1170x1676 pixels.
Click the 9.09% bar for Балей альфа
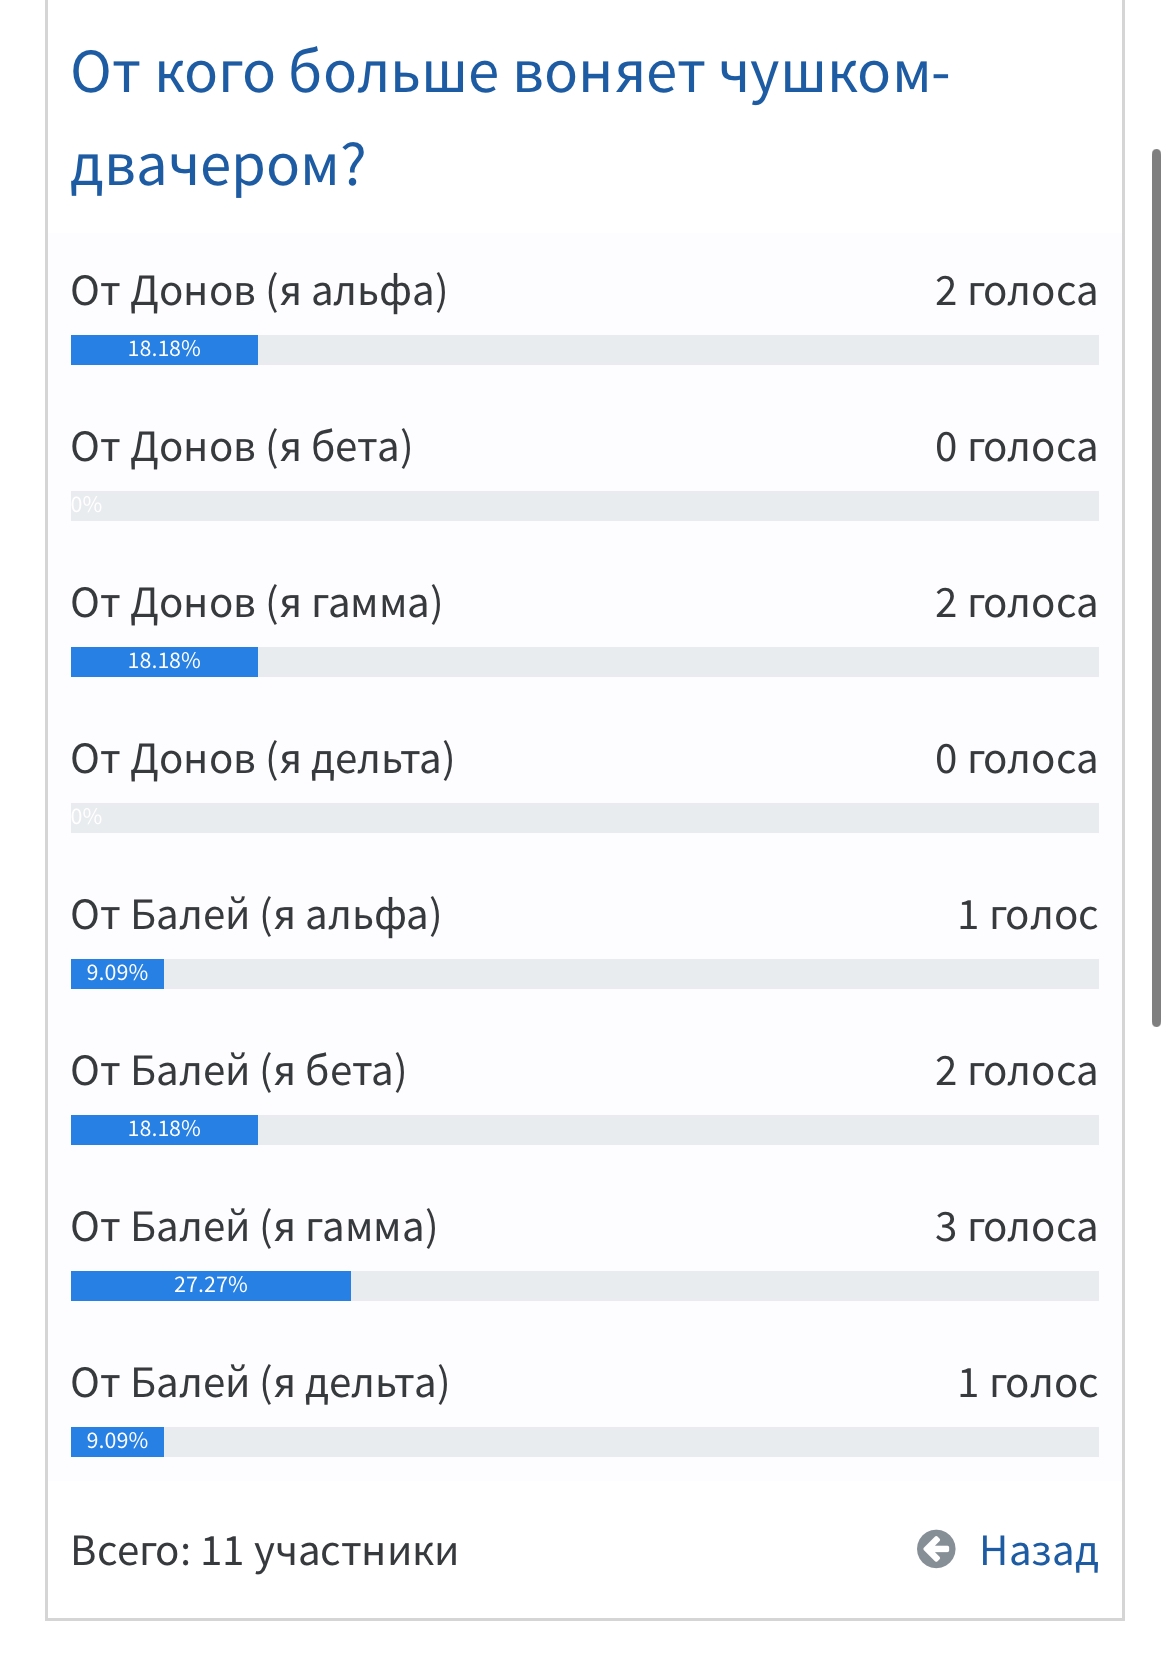point(117,974)
